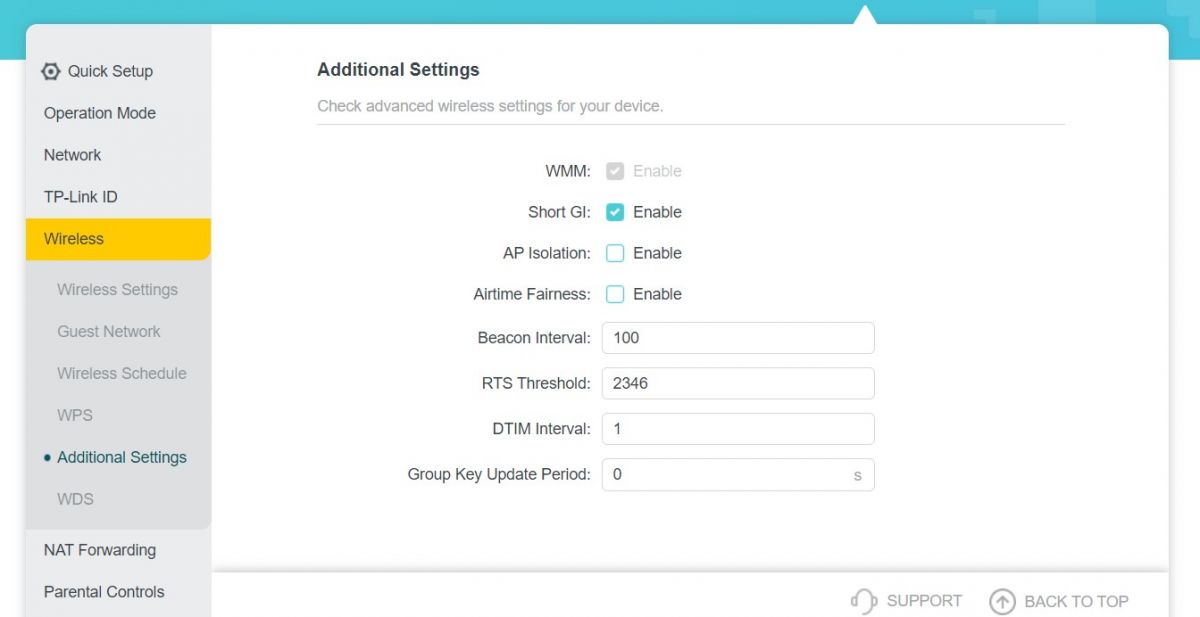Click the Beacon Interval input field
The image size is (1200, 617).
click(x=738, y=338)
